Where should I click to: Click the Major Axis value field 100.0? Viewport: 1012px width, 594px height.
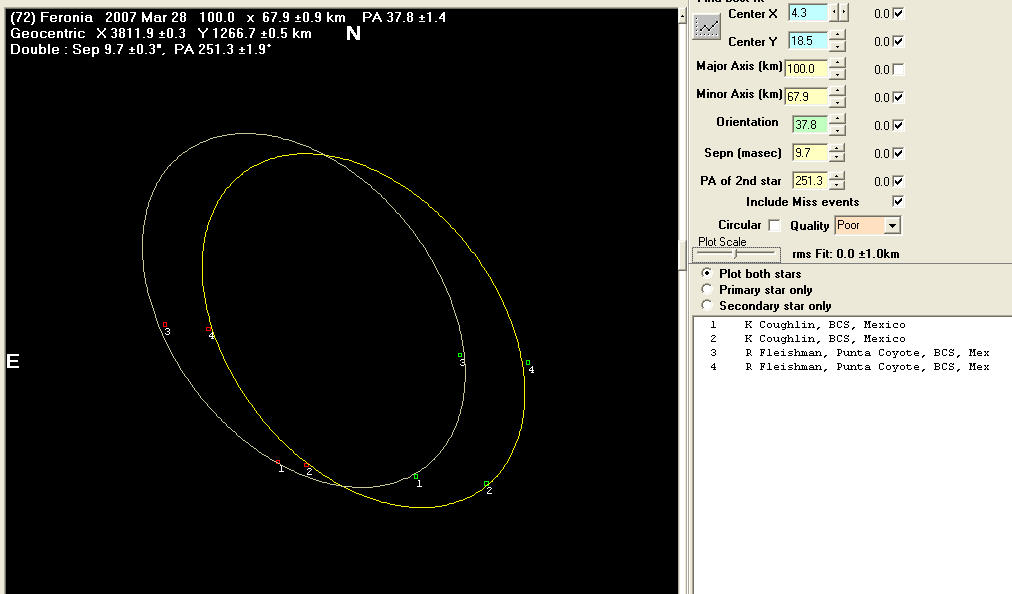[x=806, y=68]
